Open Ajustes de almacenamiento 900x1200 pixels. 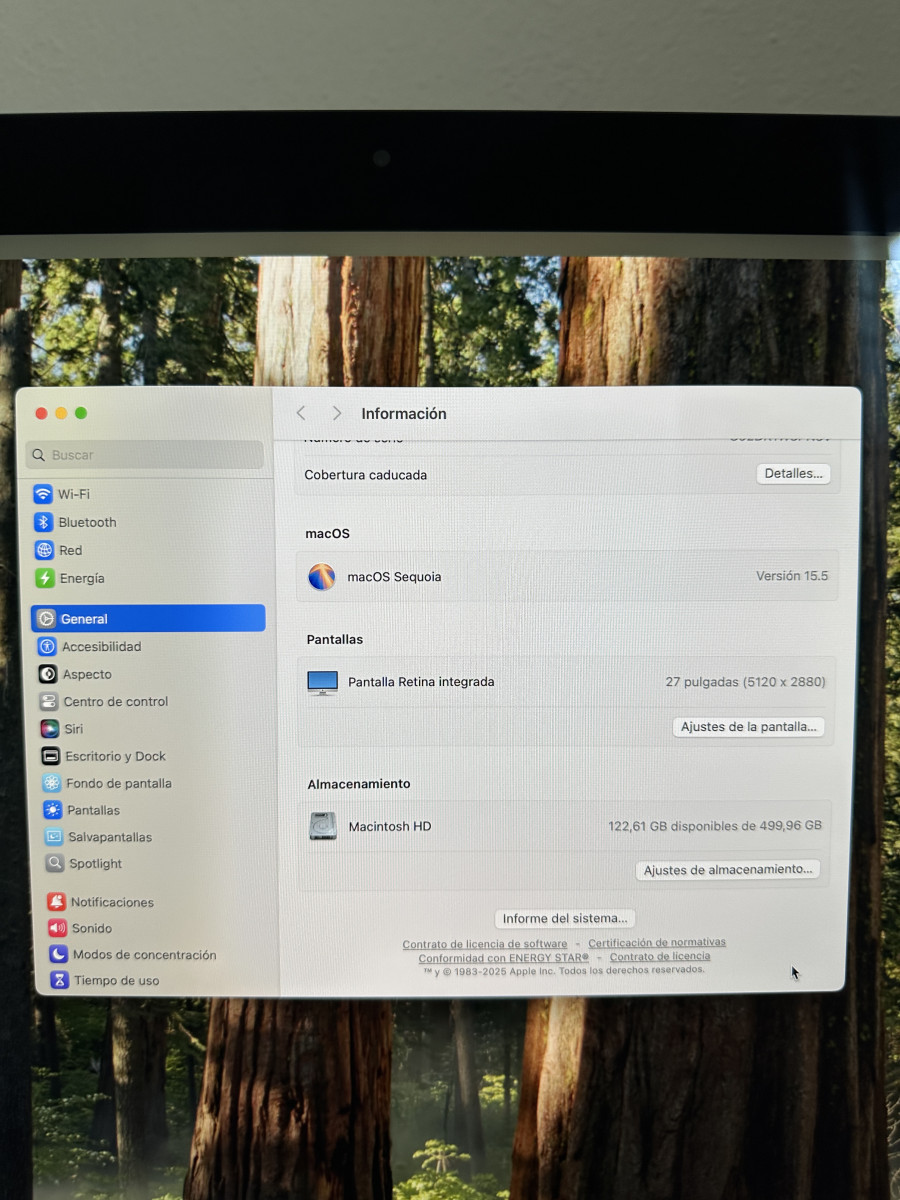point(728,870)
